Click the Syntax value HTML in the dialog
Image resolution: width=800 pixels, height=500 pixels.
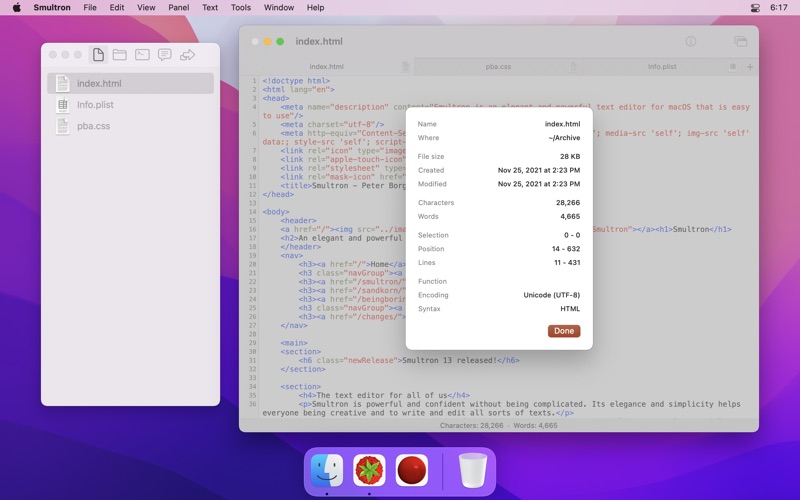[570, 309]
